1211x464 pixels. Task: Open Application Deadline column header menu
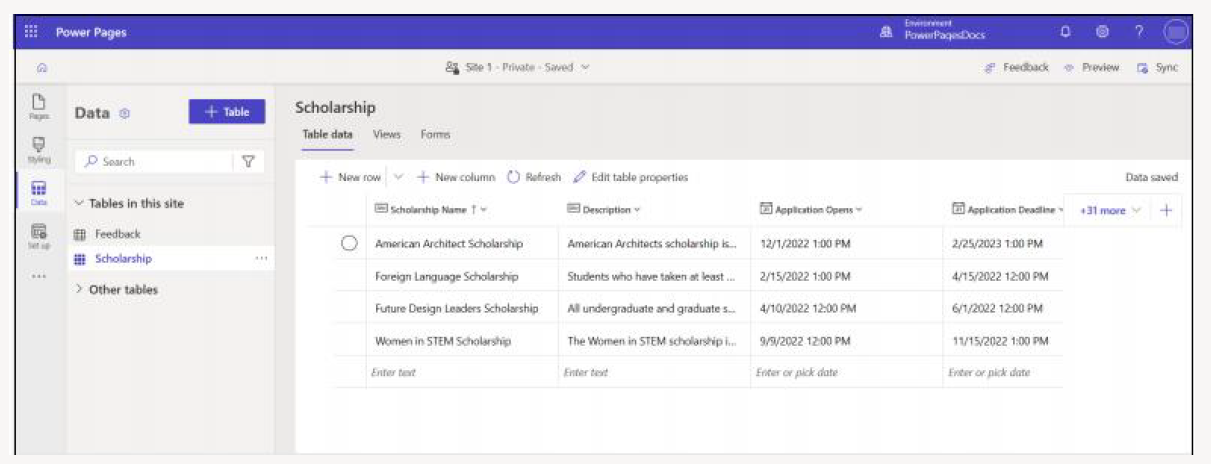(1008, 210)
